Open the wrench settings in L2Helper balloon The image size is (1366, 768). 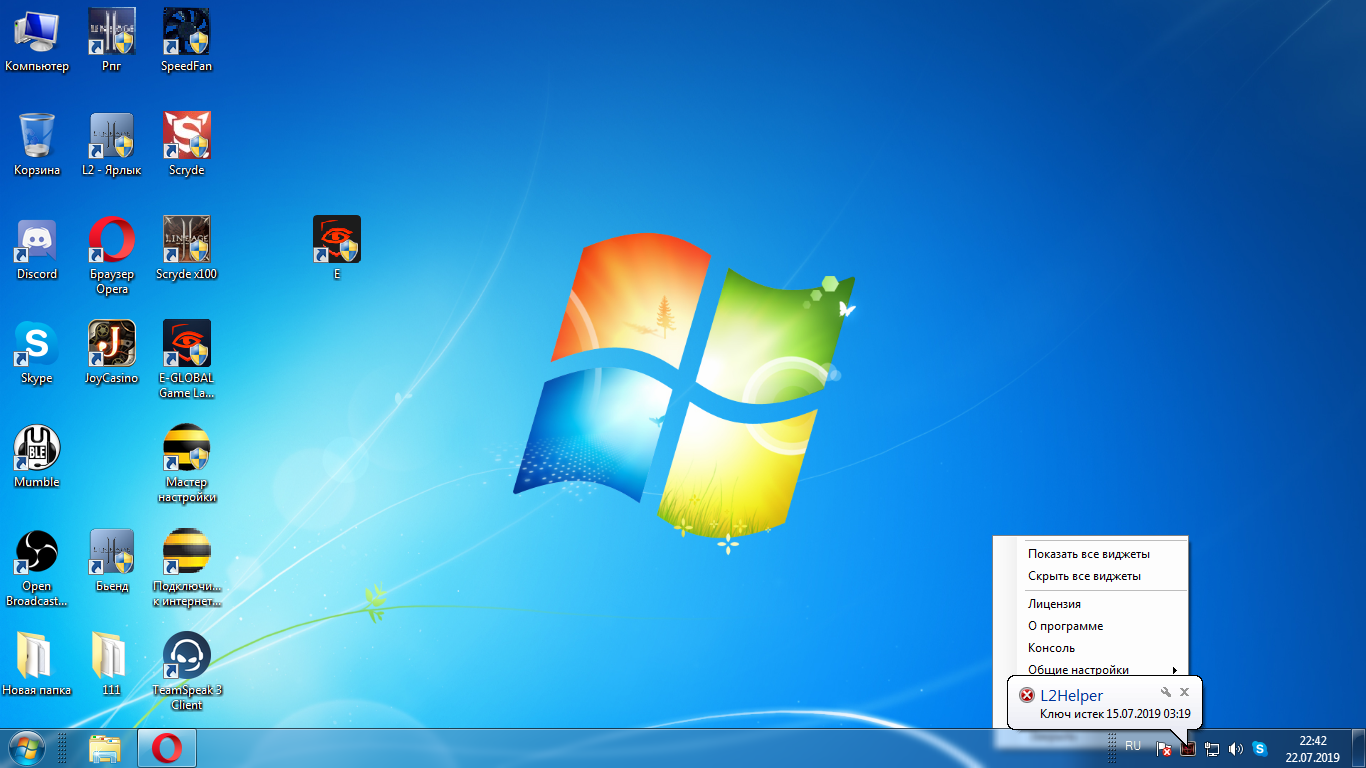(1165, 693)
